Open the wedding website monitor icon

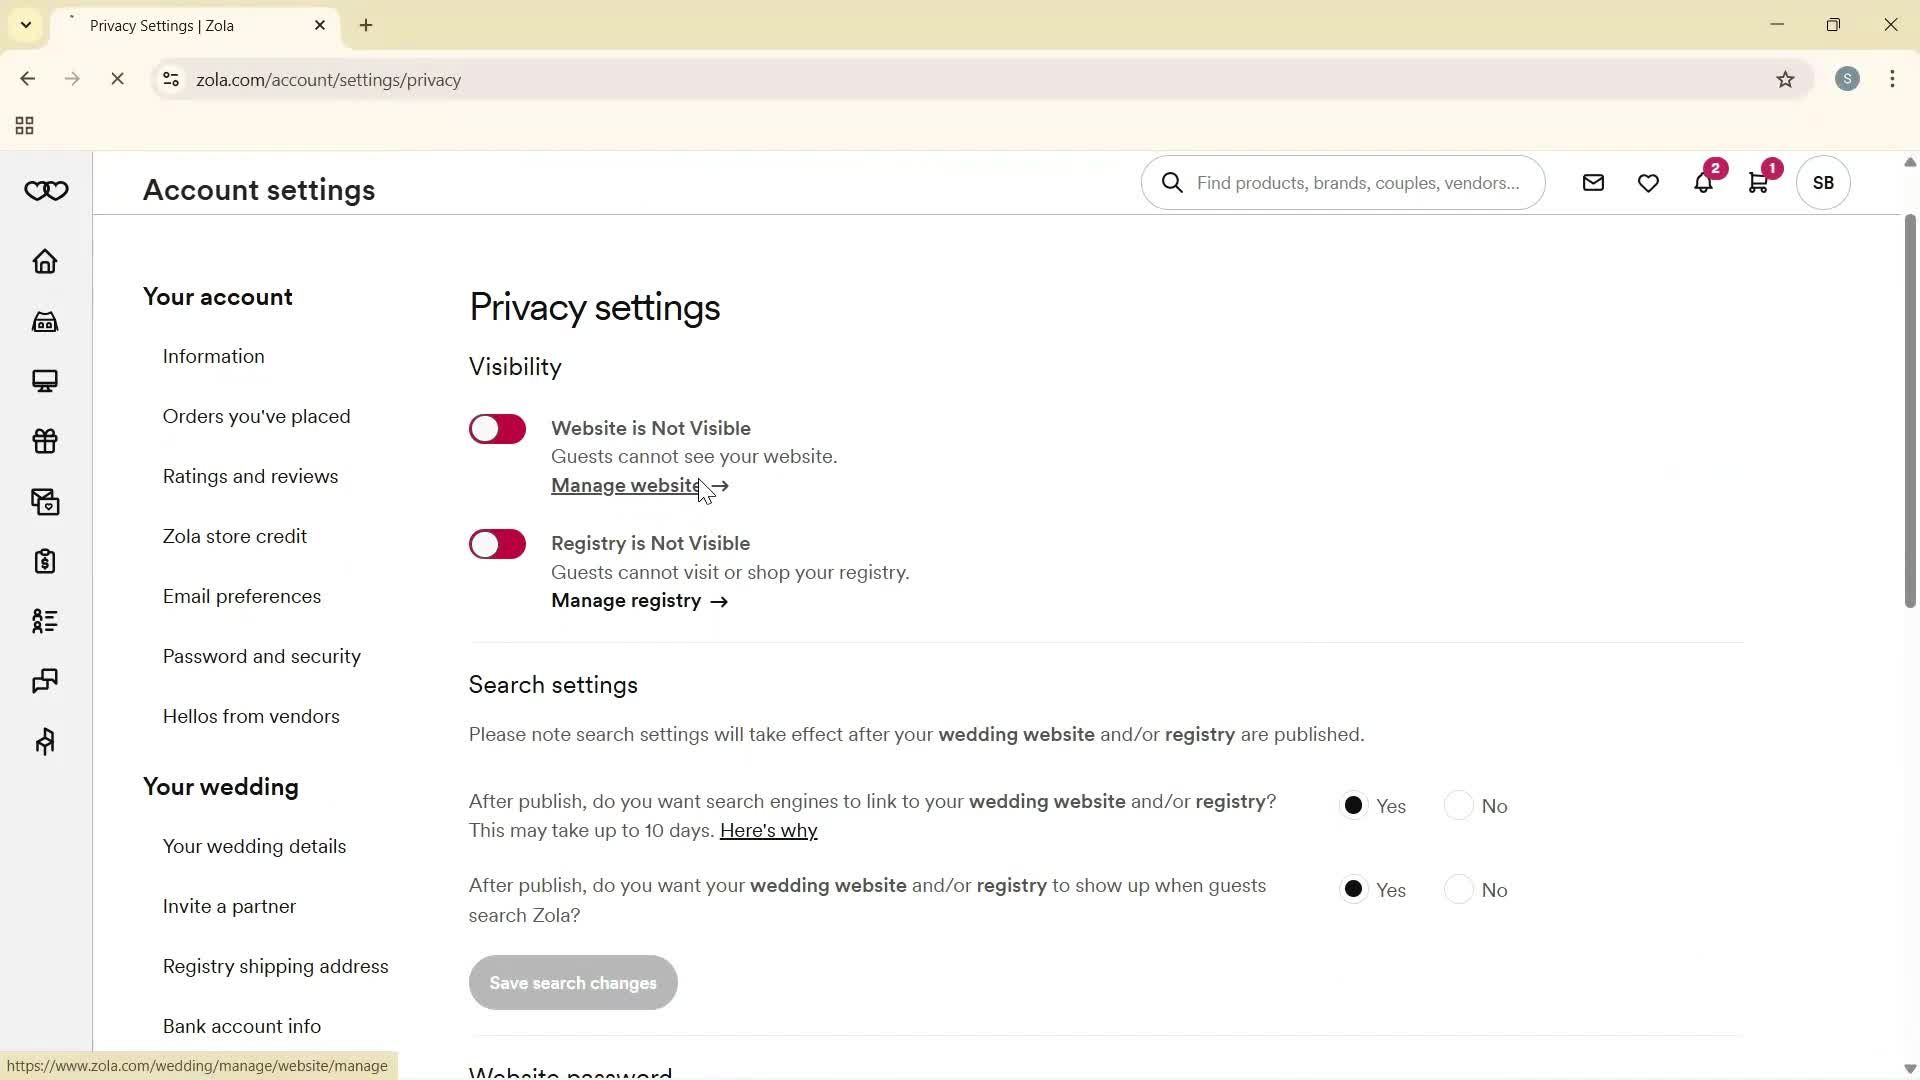[45, 382]
